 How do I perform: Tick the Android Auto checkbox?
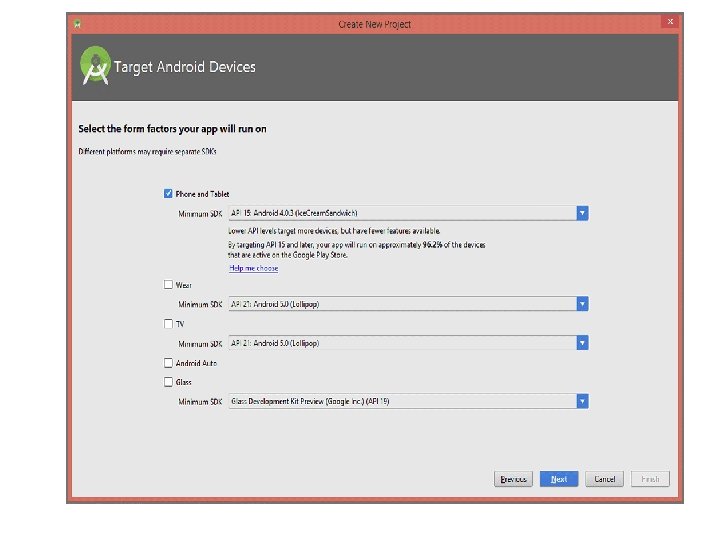coord(168,363)
